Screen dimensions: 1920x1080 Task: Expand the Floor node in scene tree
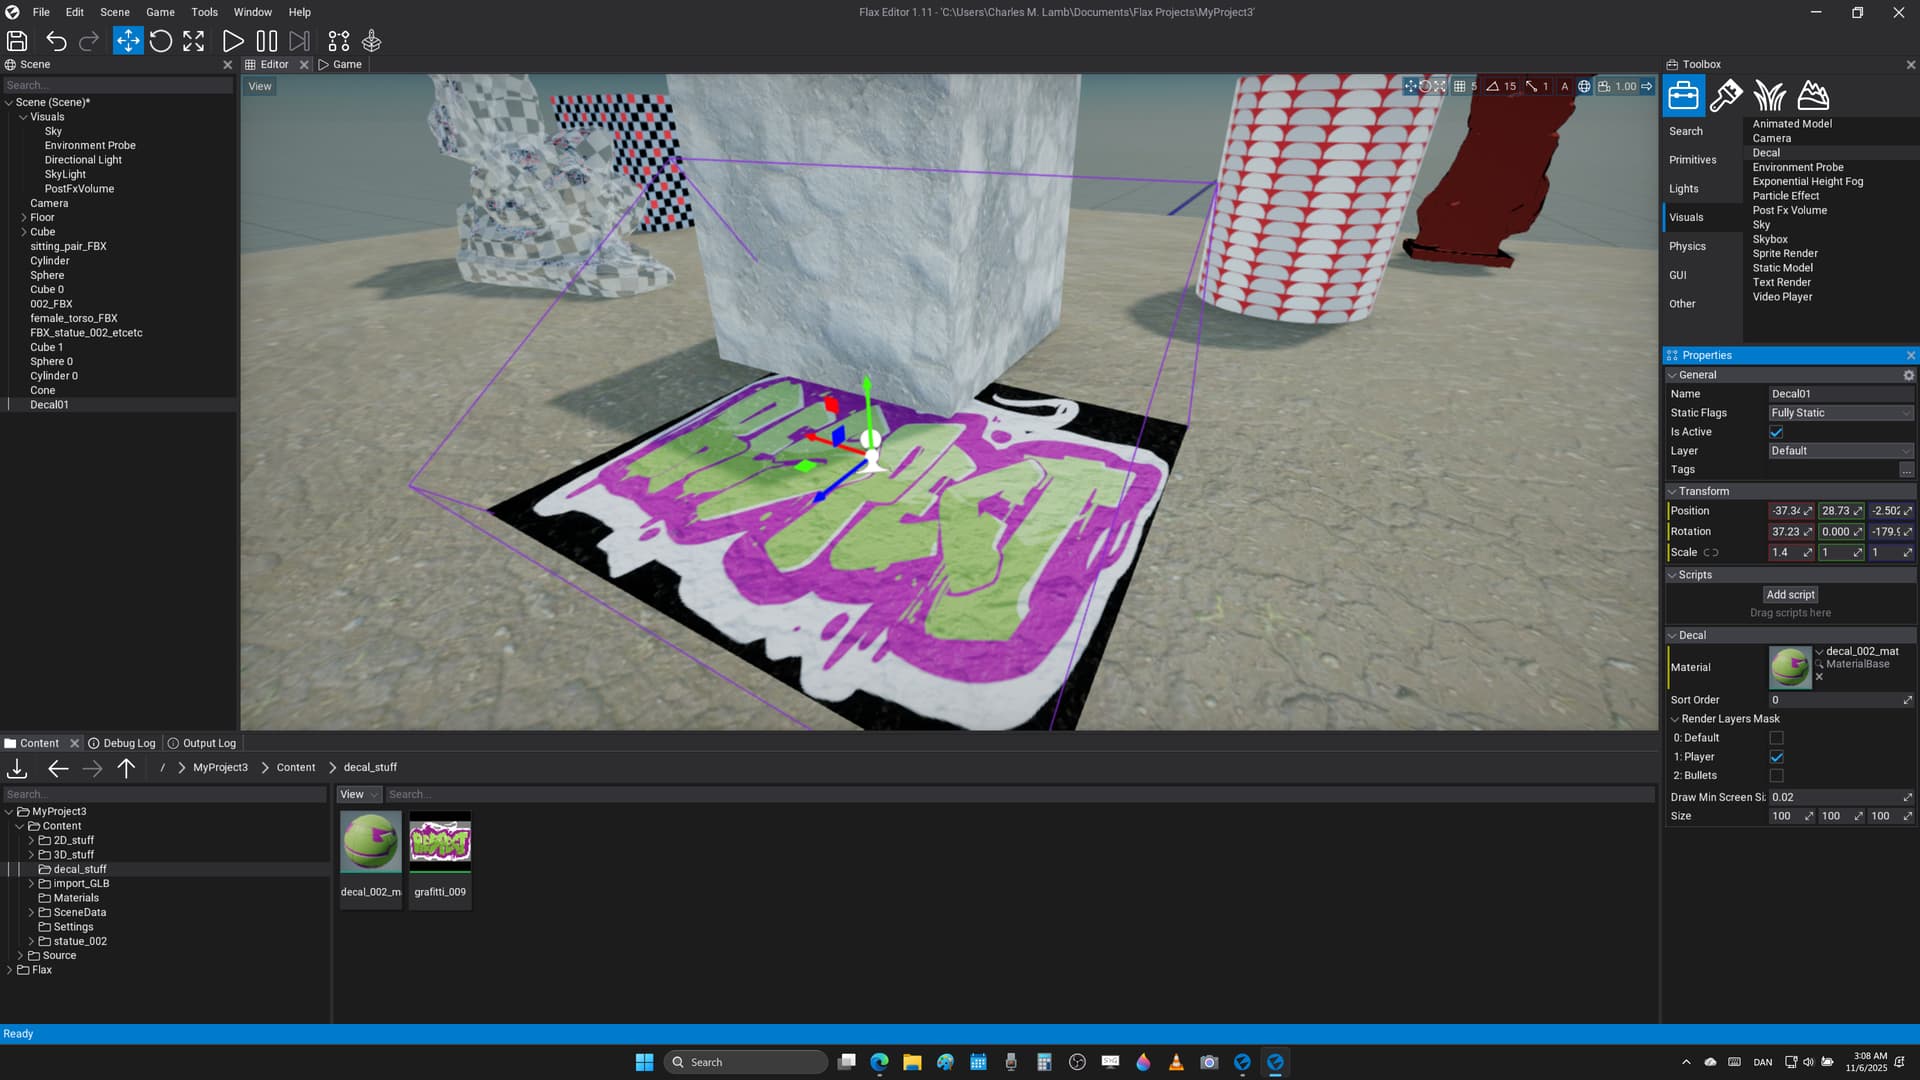tap(24, 217)
